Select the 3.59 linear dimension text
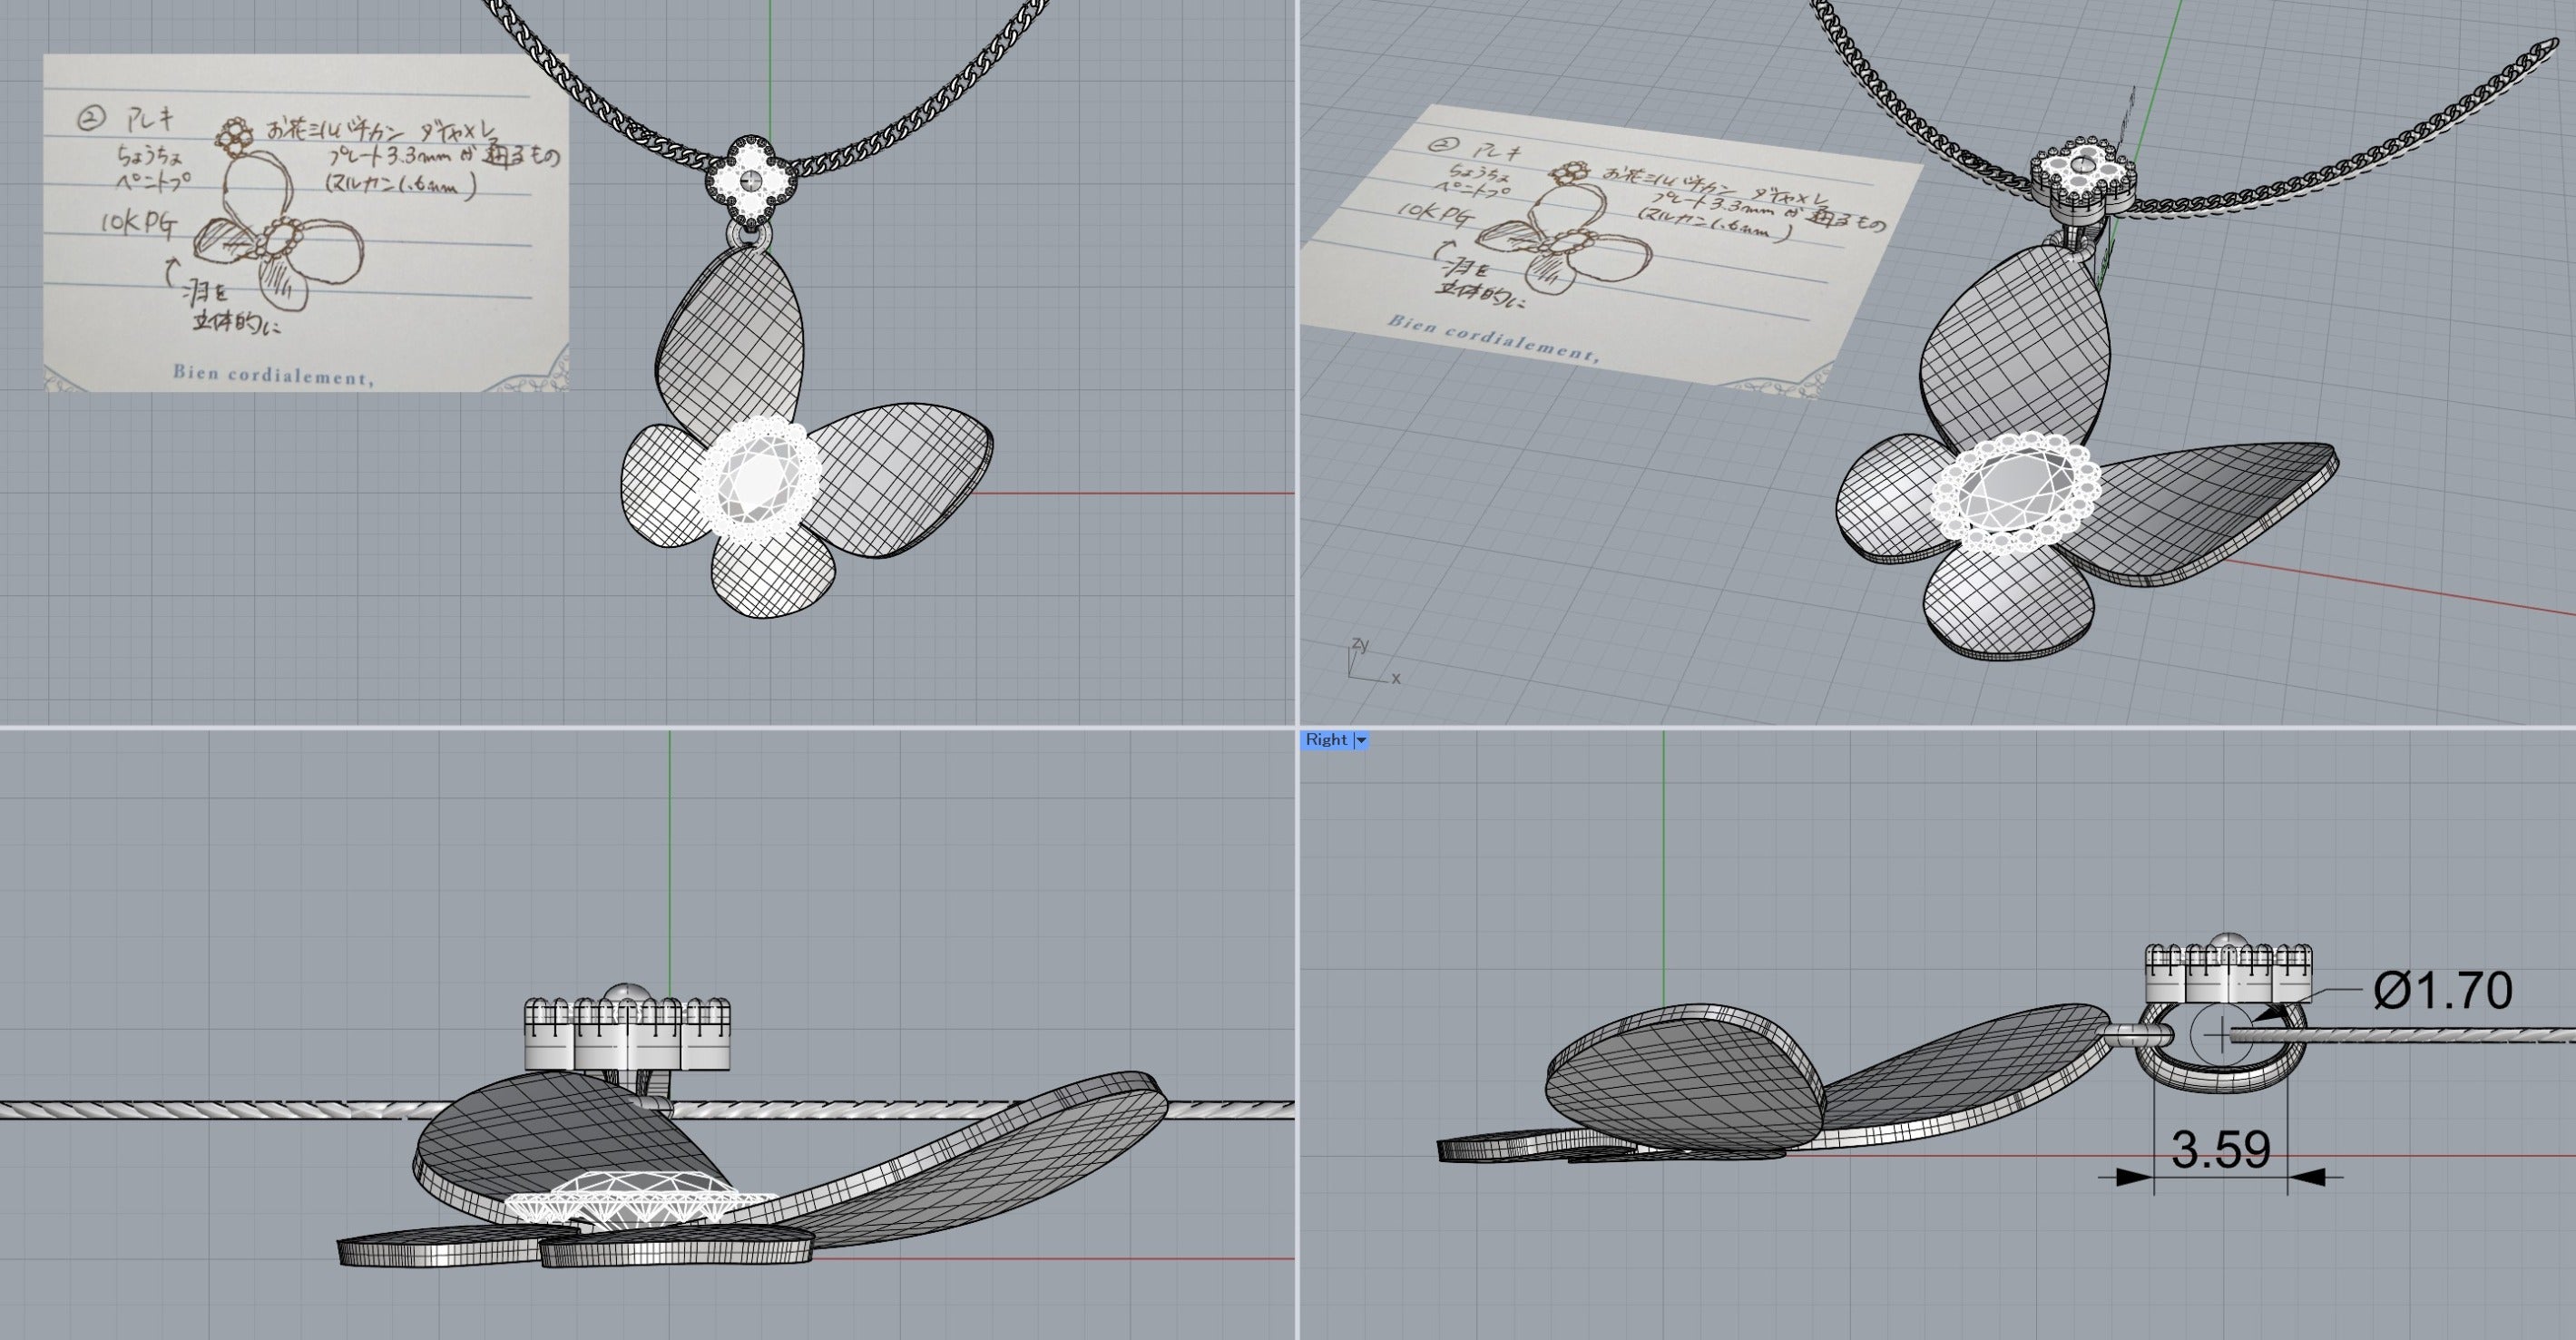 [2221, 1150]
